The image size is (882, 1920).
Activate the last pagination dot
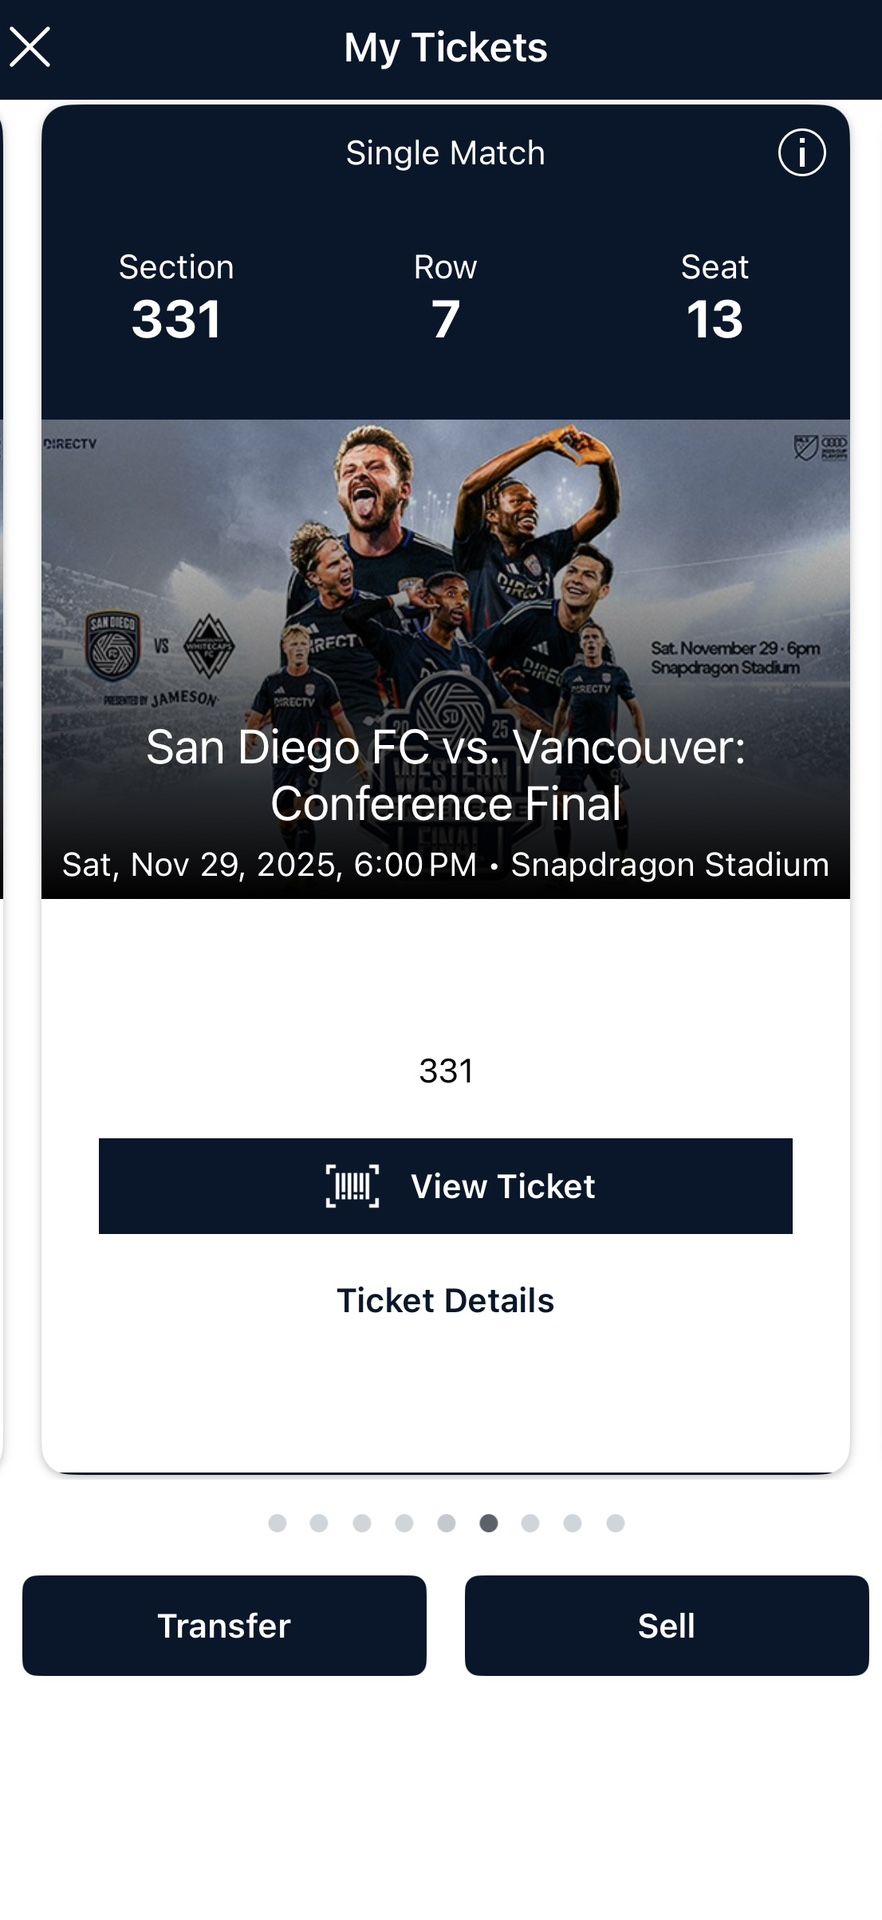coord(615,1523)
